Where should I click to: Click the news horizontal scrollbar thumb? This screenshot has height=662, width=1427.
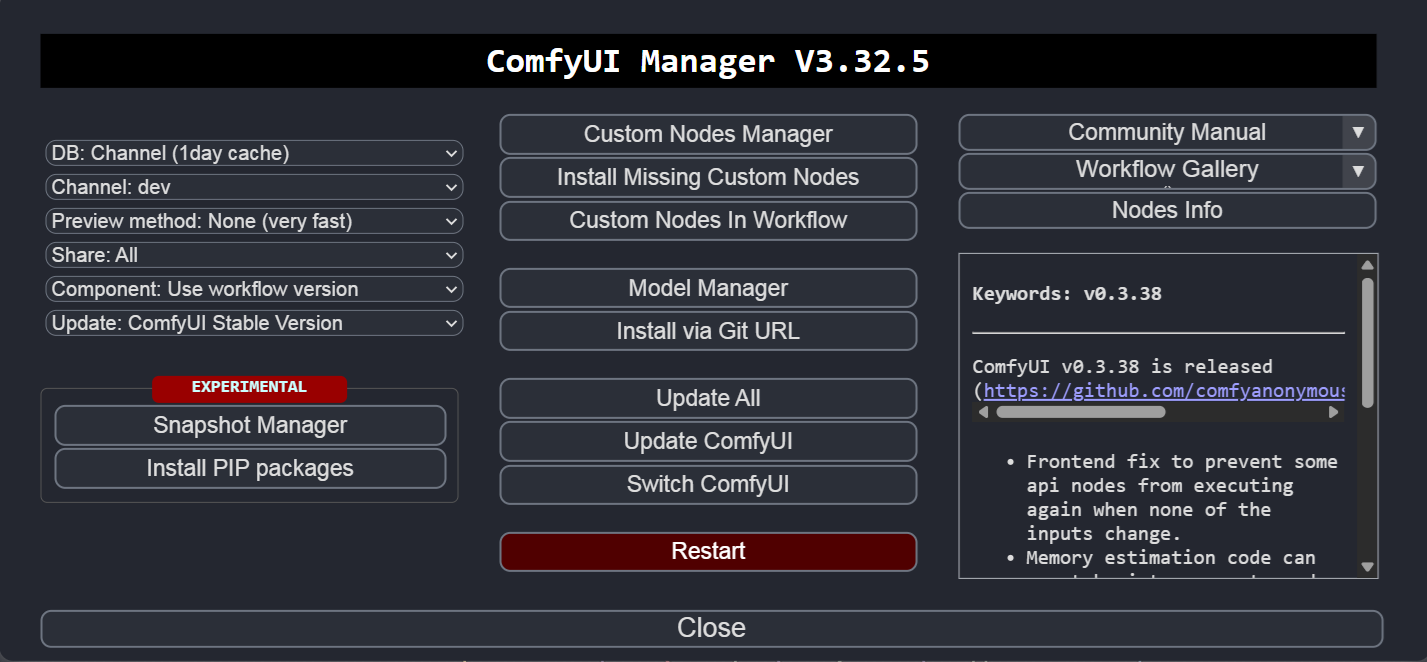point(1080,412)
